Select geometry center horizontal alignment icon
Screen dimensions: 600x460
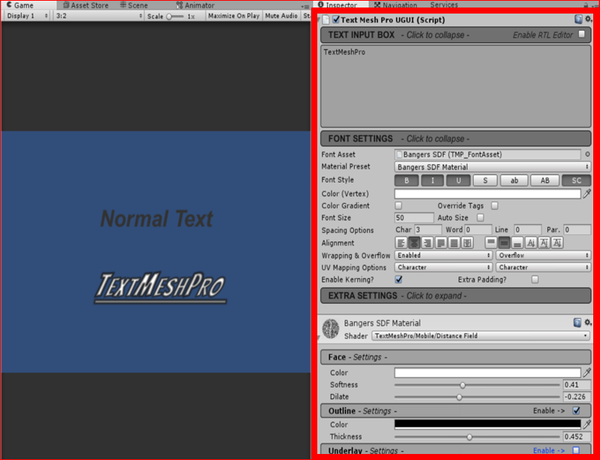coord(467,243)
